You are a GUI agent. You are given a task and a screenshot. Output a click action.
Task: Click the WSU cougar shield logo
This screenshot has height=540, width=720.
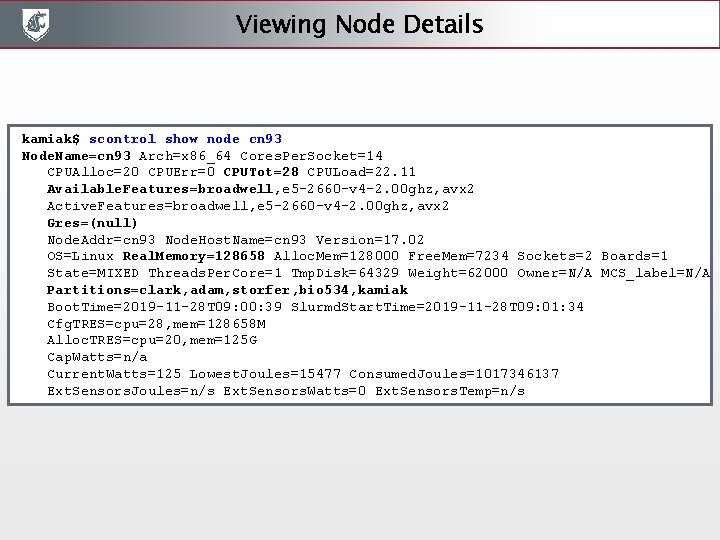35,24
